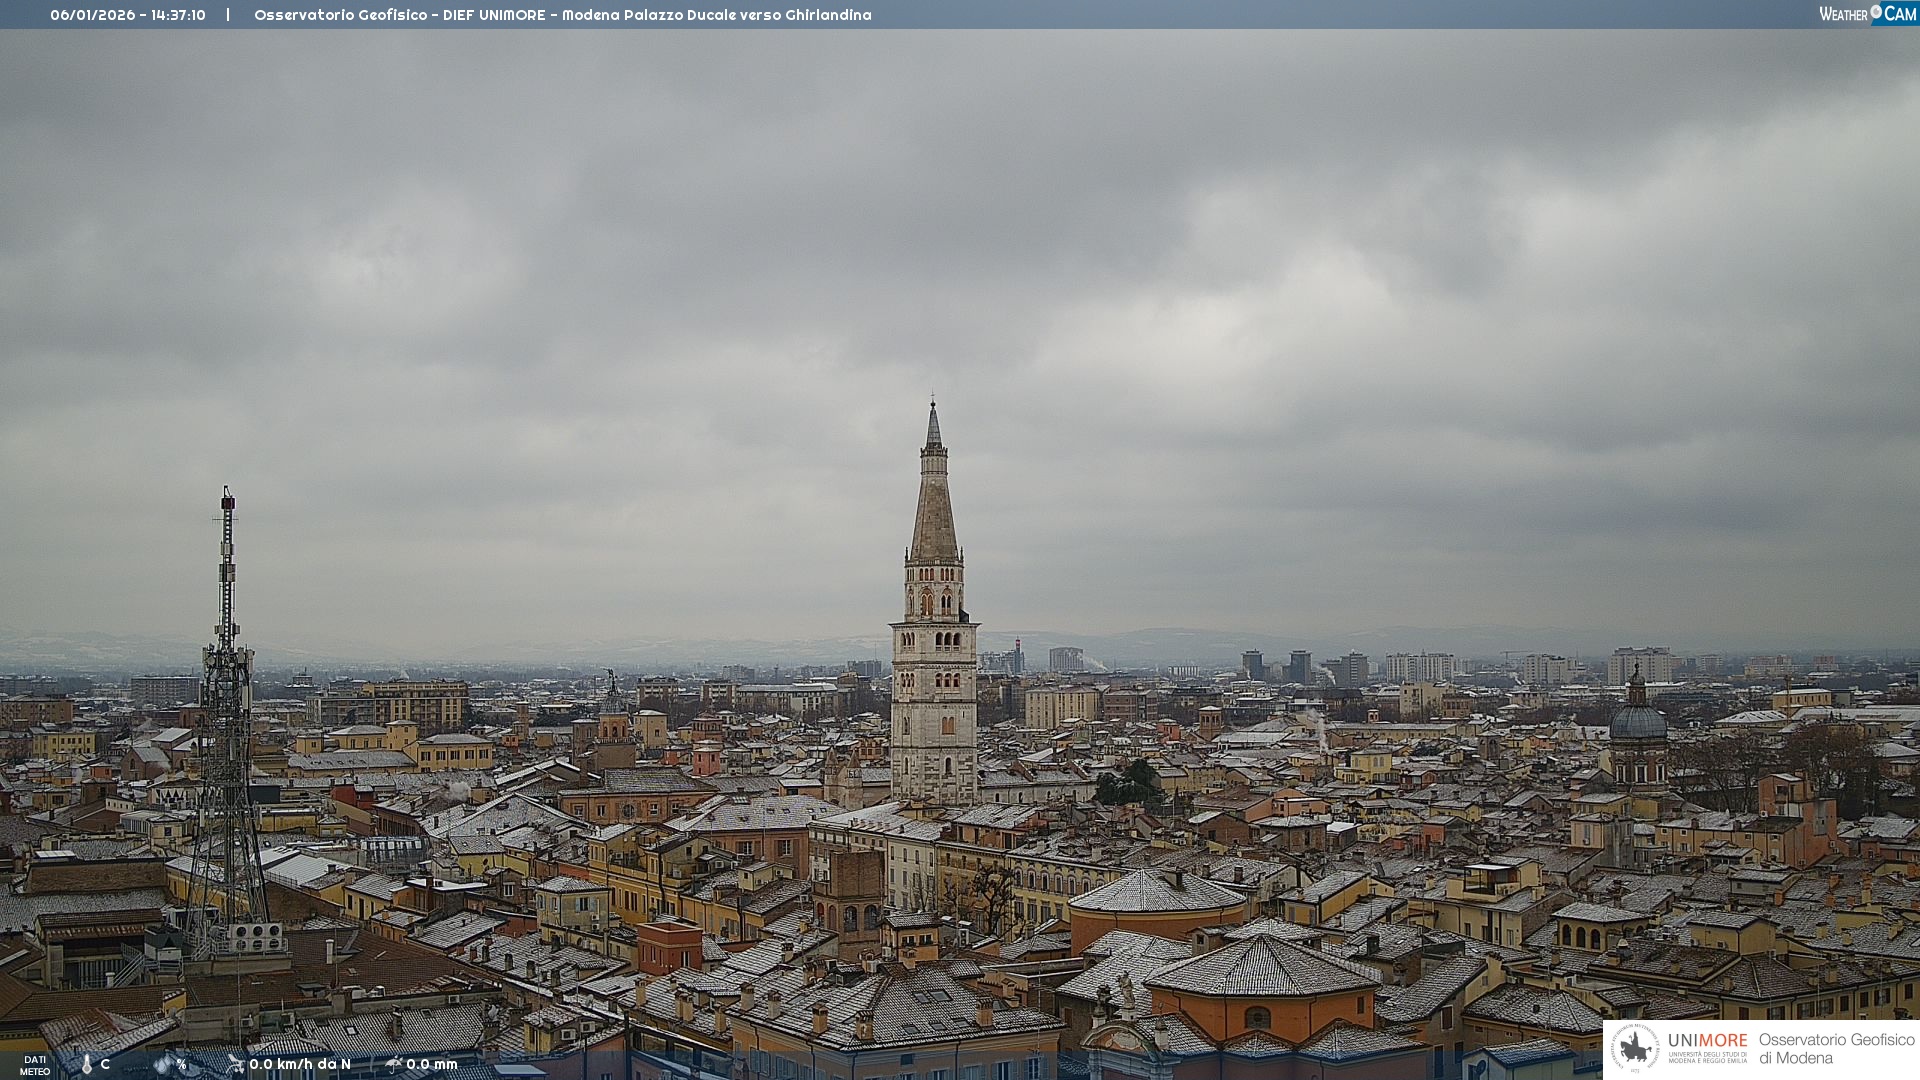Click the temperature C reading value
This screenshot has width=1920, height=1080.
point(105,1064)
